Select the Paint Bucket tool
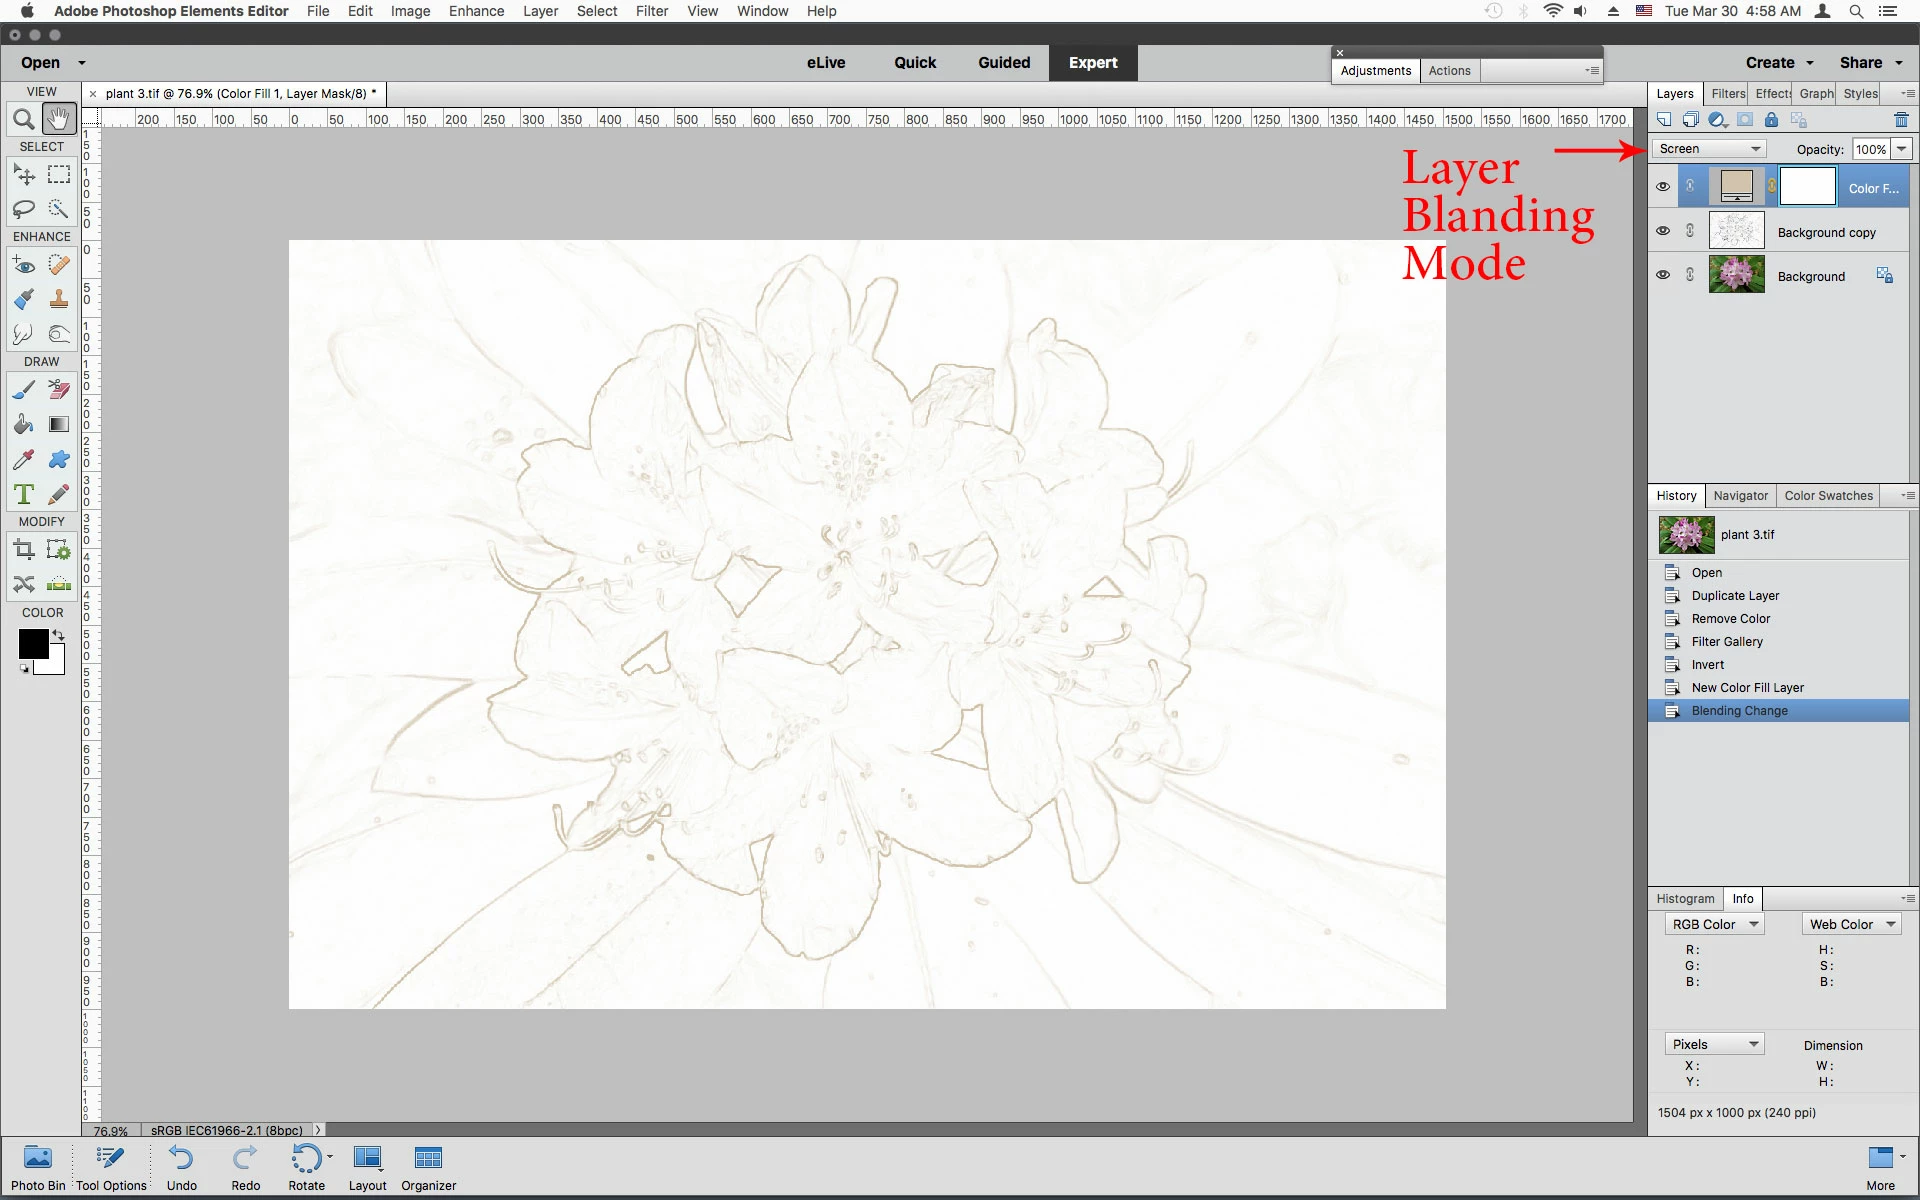 click(x=24, y=424)
